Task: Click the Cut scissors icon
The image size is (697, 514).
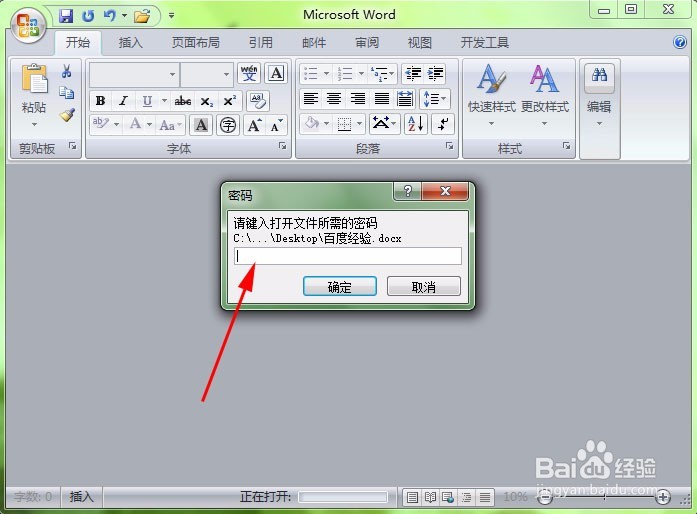Action: [67, 71]
